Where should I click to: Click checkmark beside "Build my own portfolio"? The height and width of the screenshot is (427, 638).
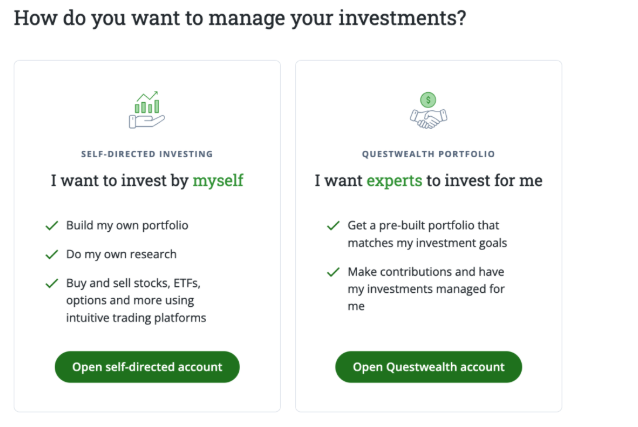tap(51, 225)
